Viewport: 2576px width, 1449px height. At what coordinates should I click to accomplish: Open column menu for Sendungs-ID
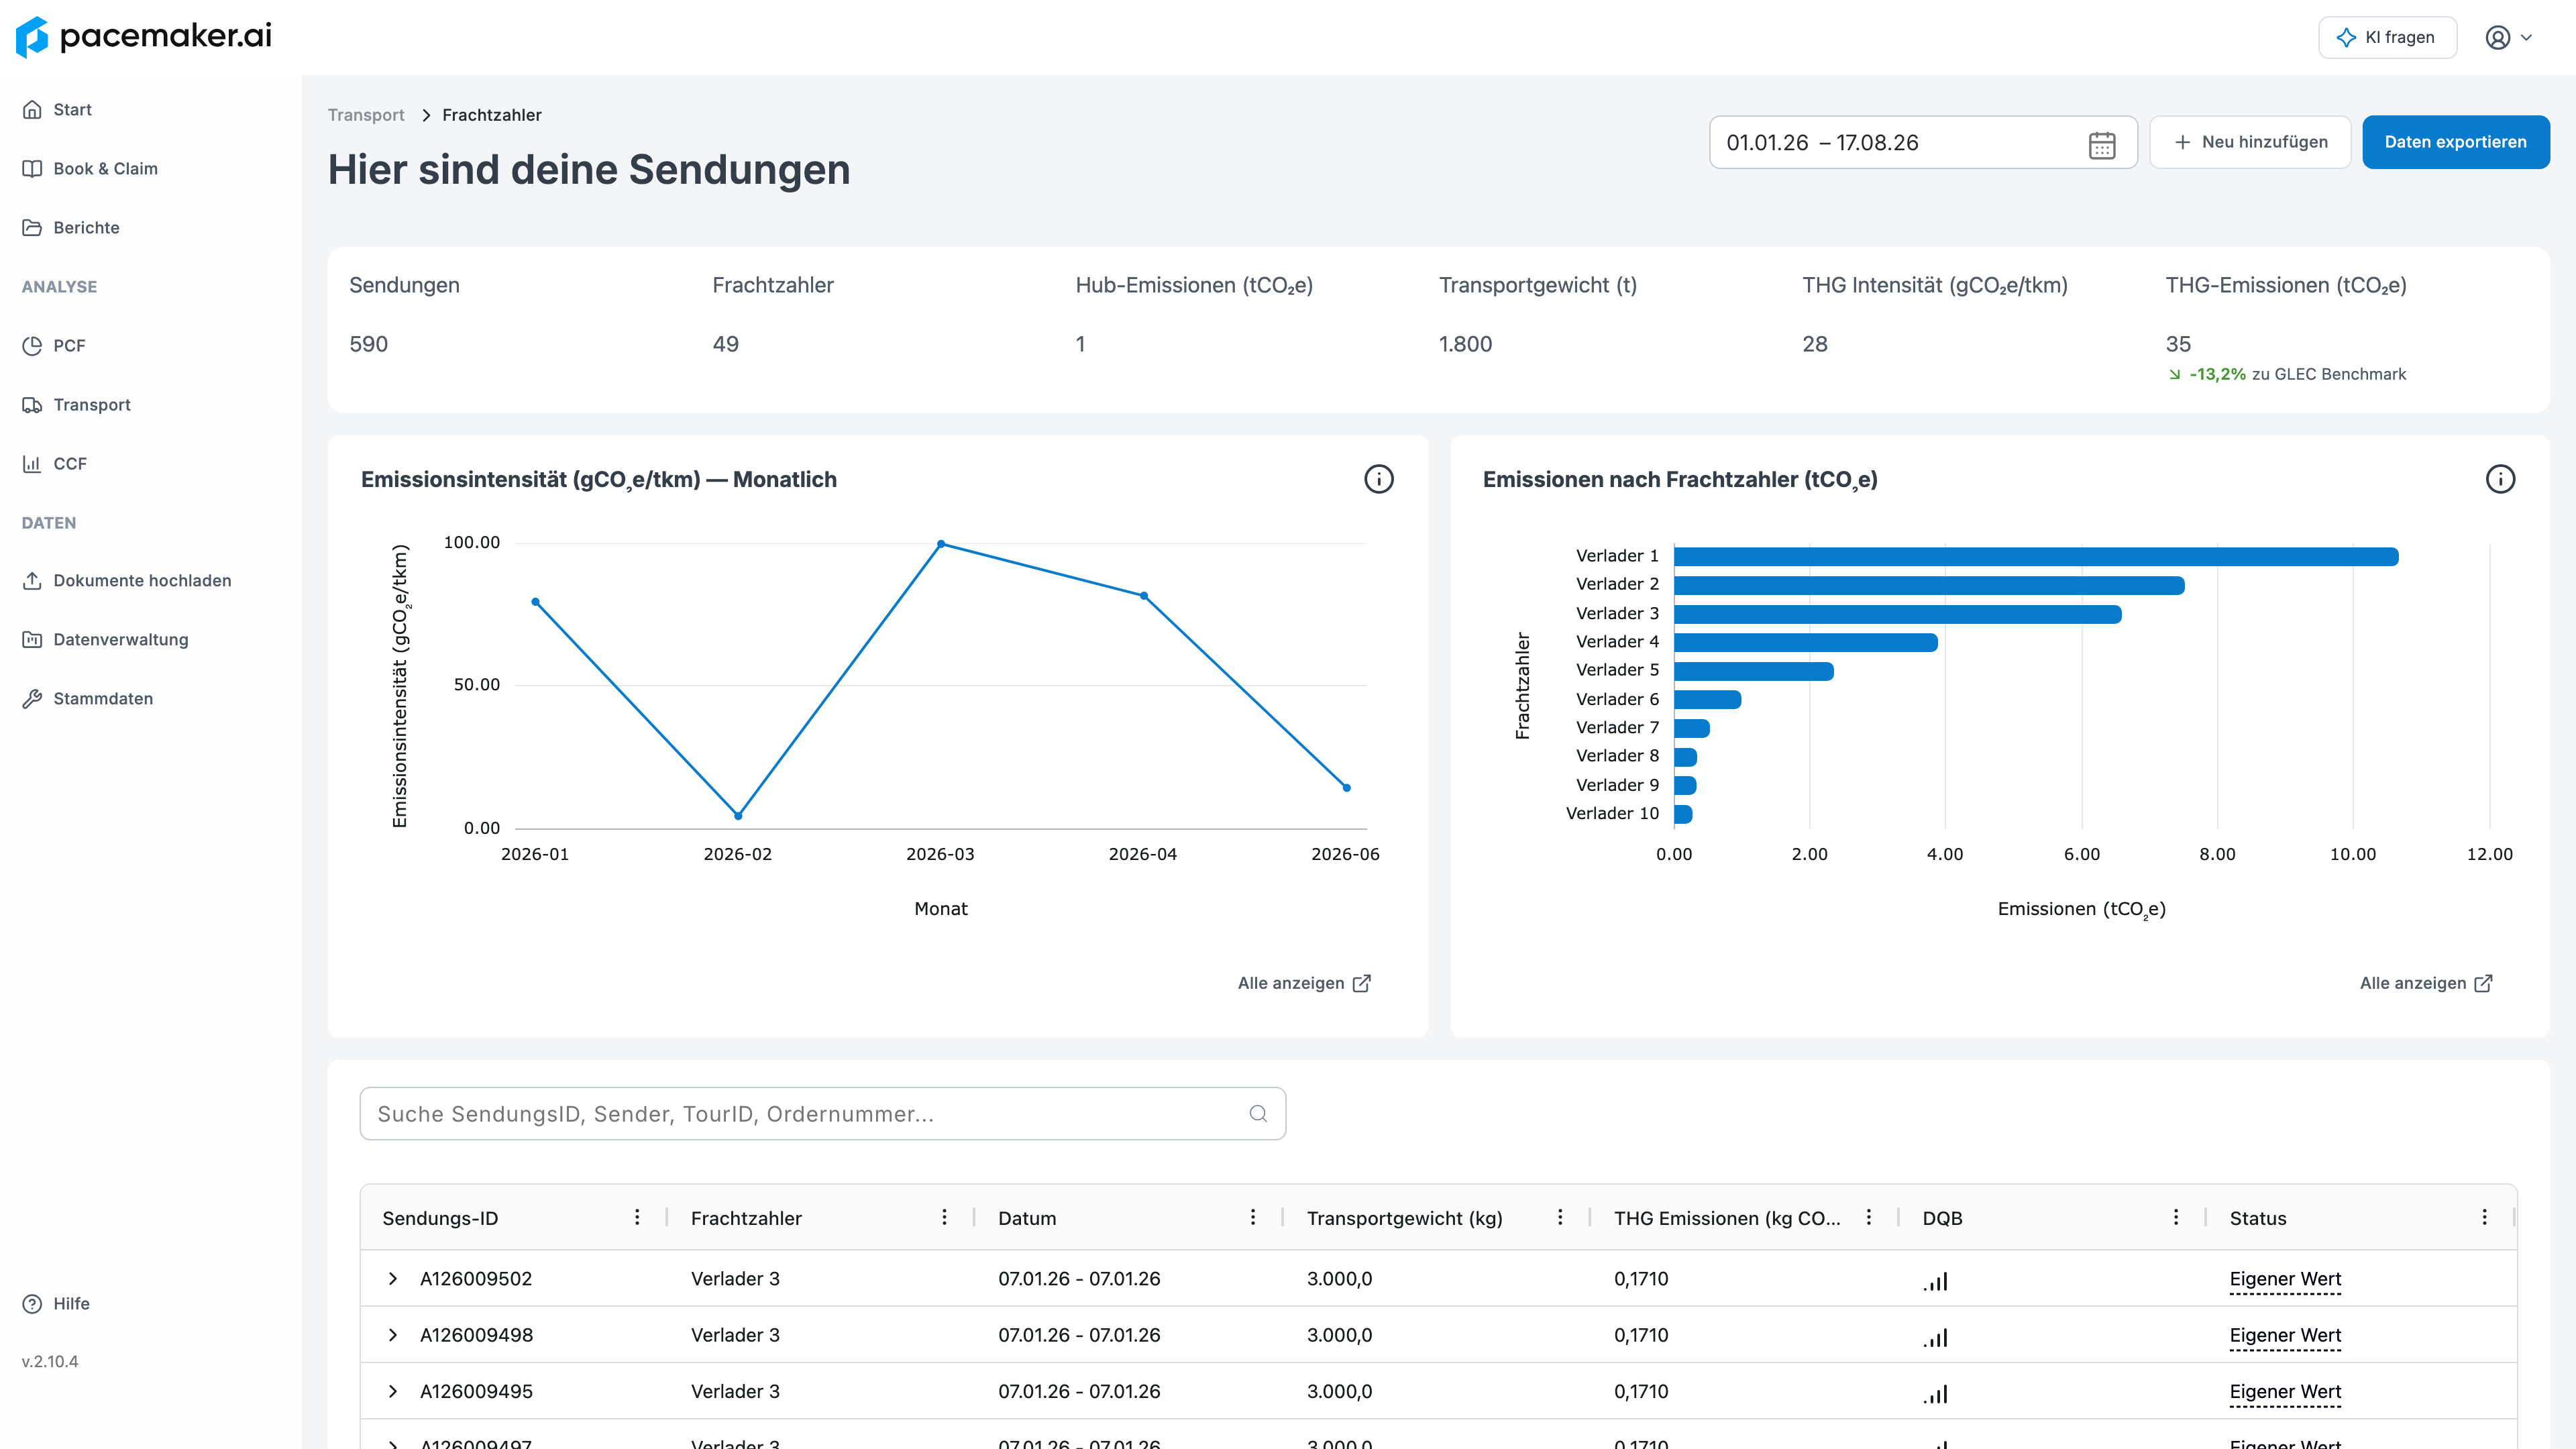[x=637, y=1217]
